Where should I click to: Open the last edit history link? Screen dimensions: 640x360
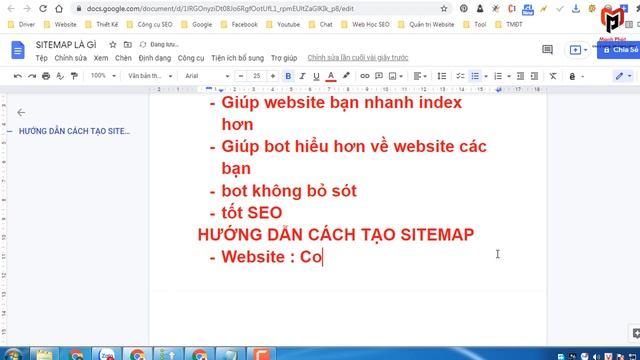358,58
